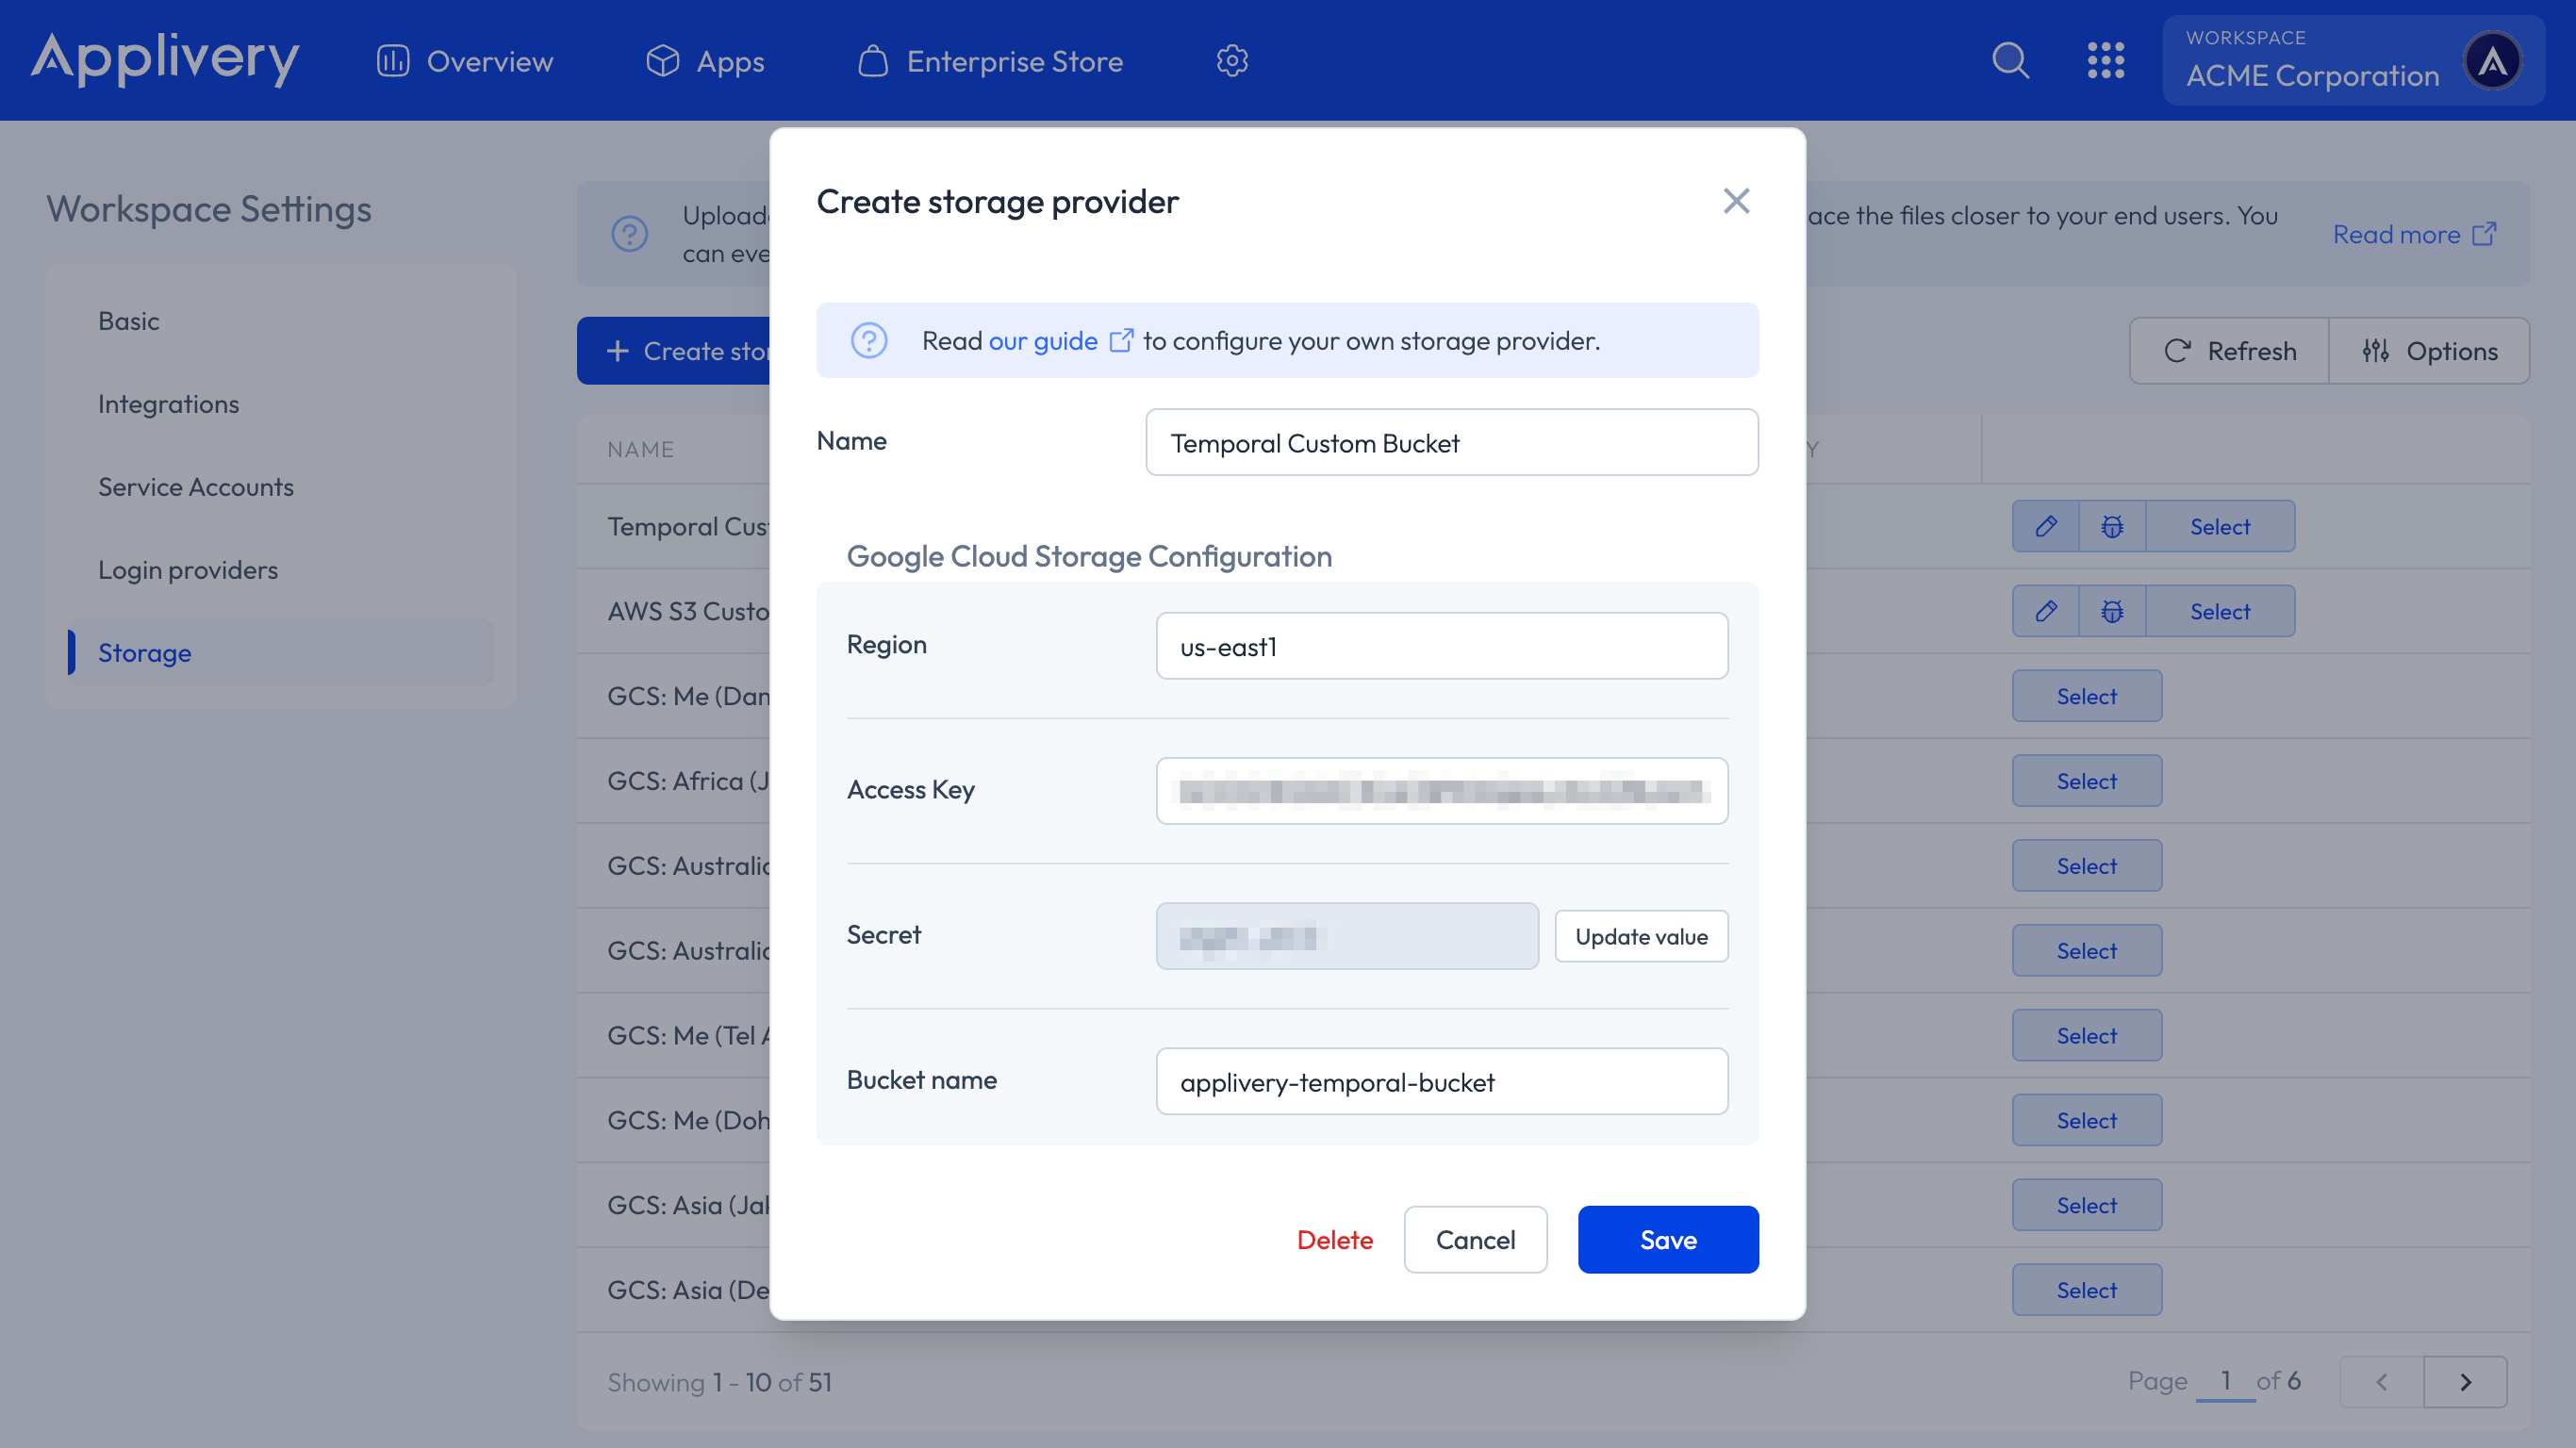Open the Basic settings section

(x=128, y=320)
